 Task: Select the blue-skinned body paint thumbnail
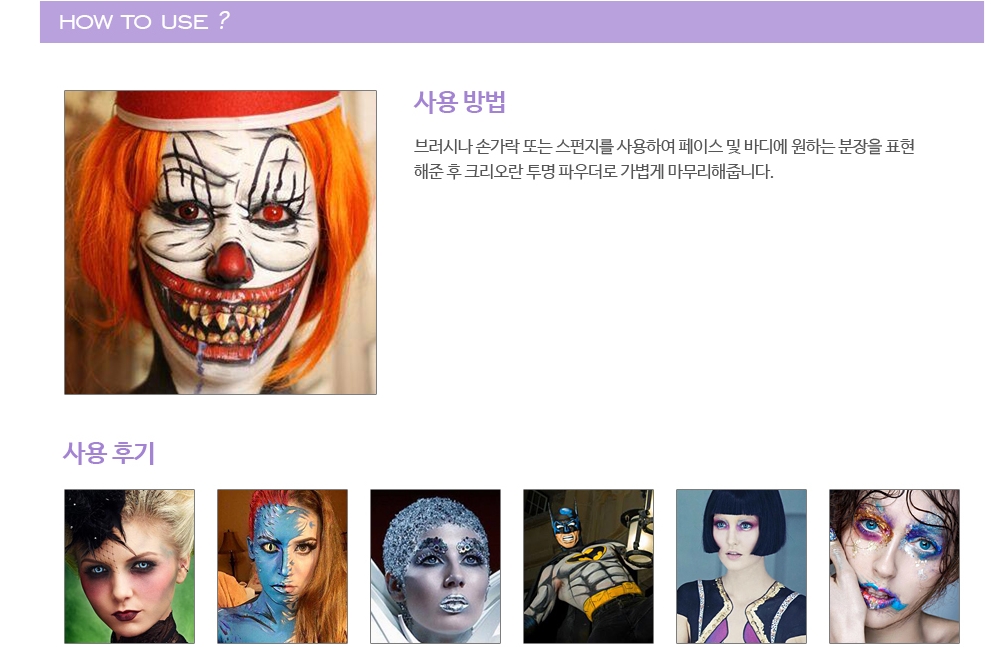[x=282, y=565]
